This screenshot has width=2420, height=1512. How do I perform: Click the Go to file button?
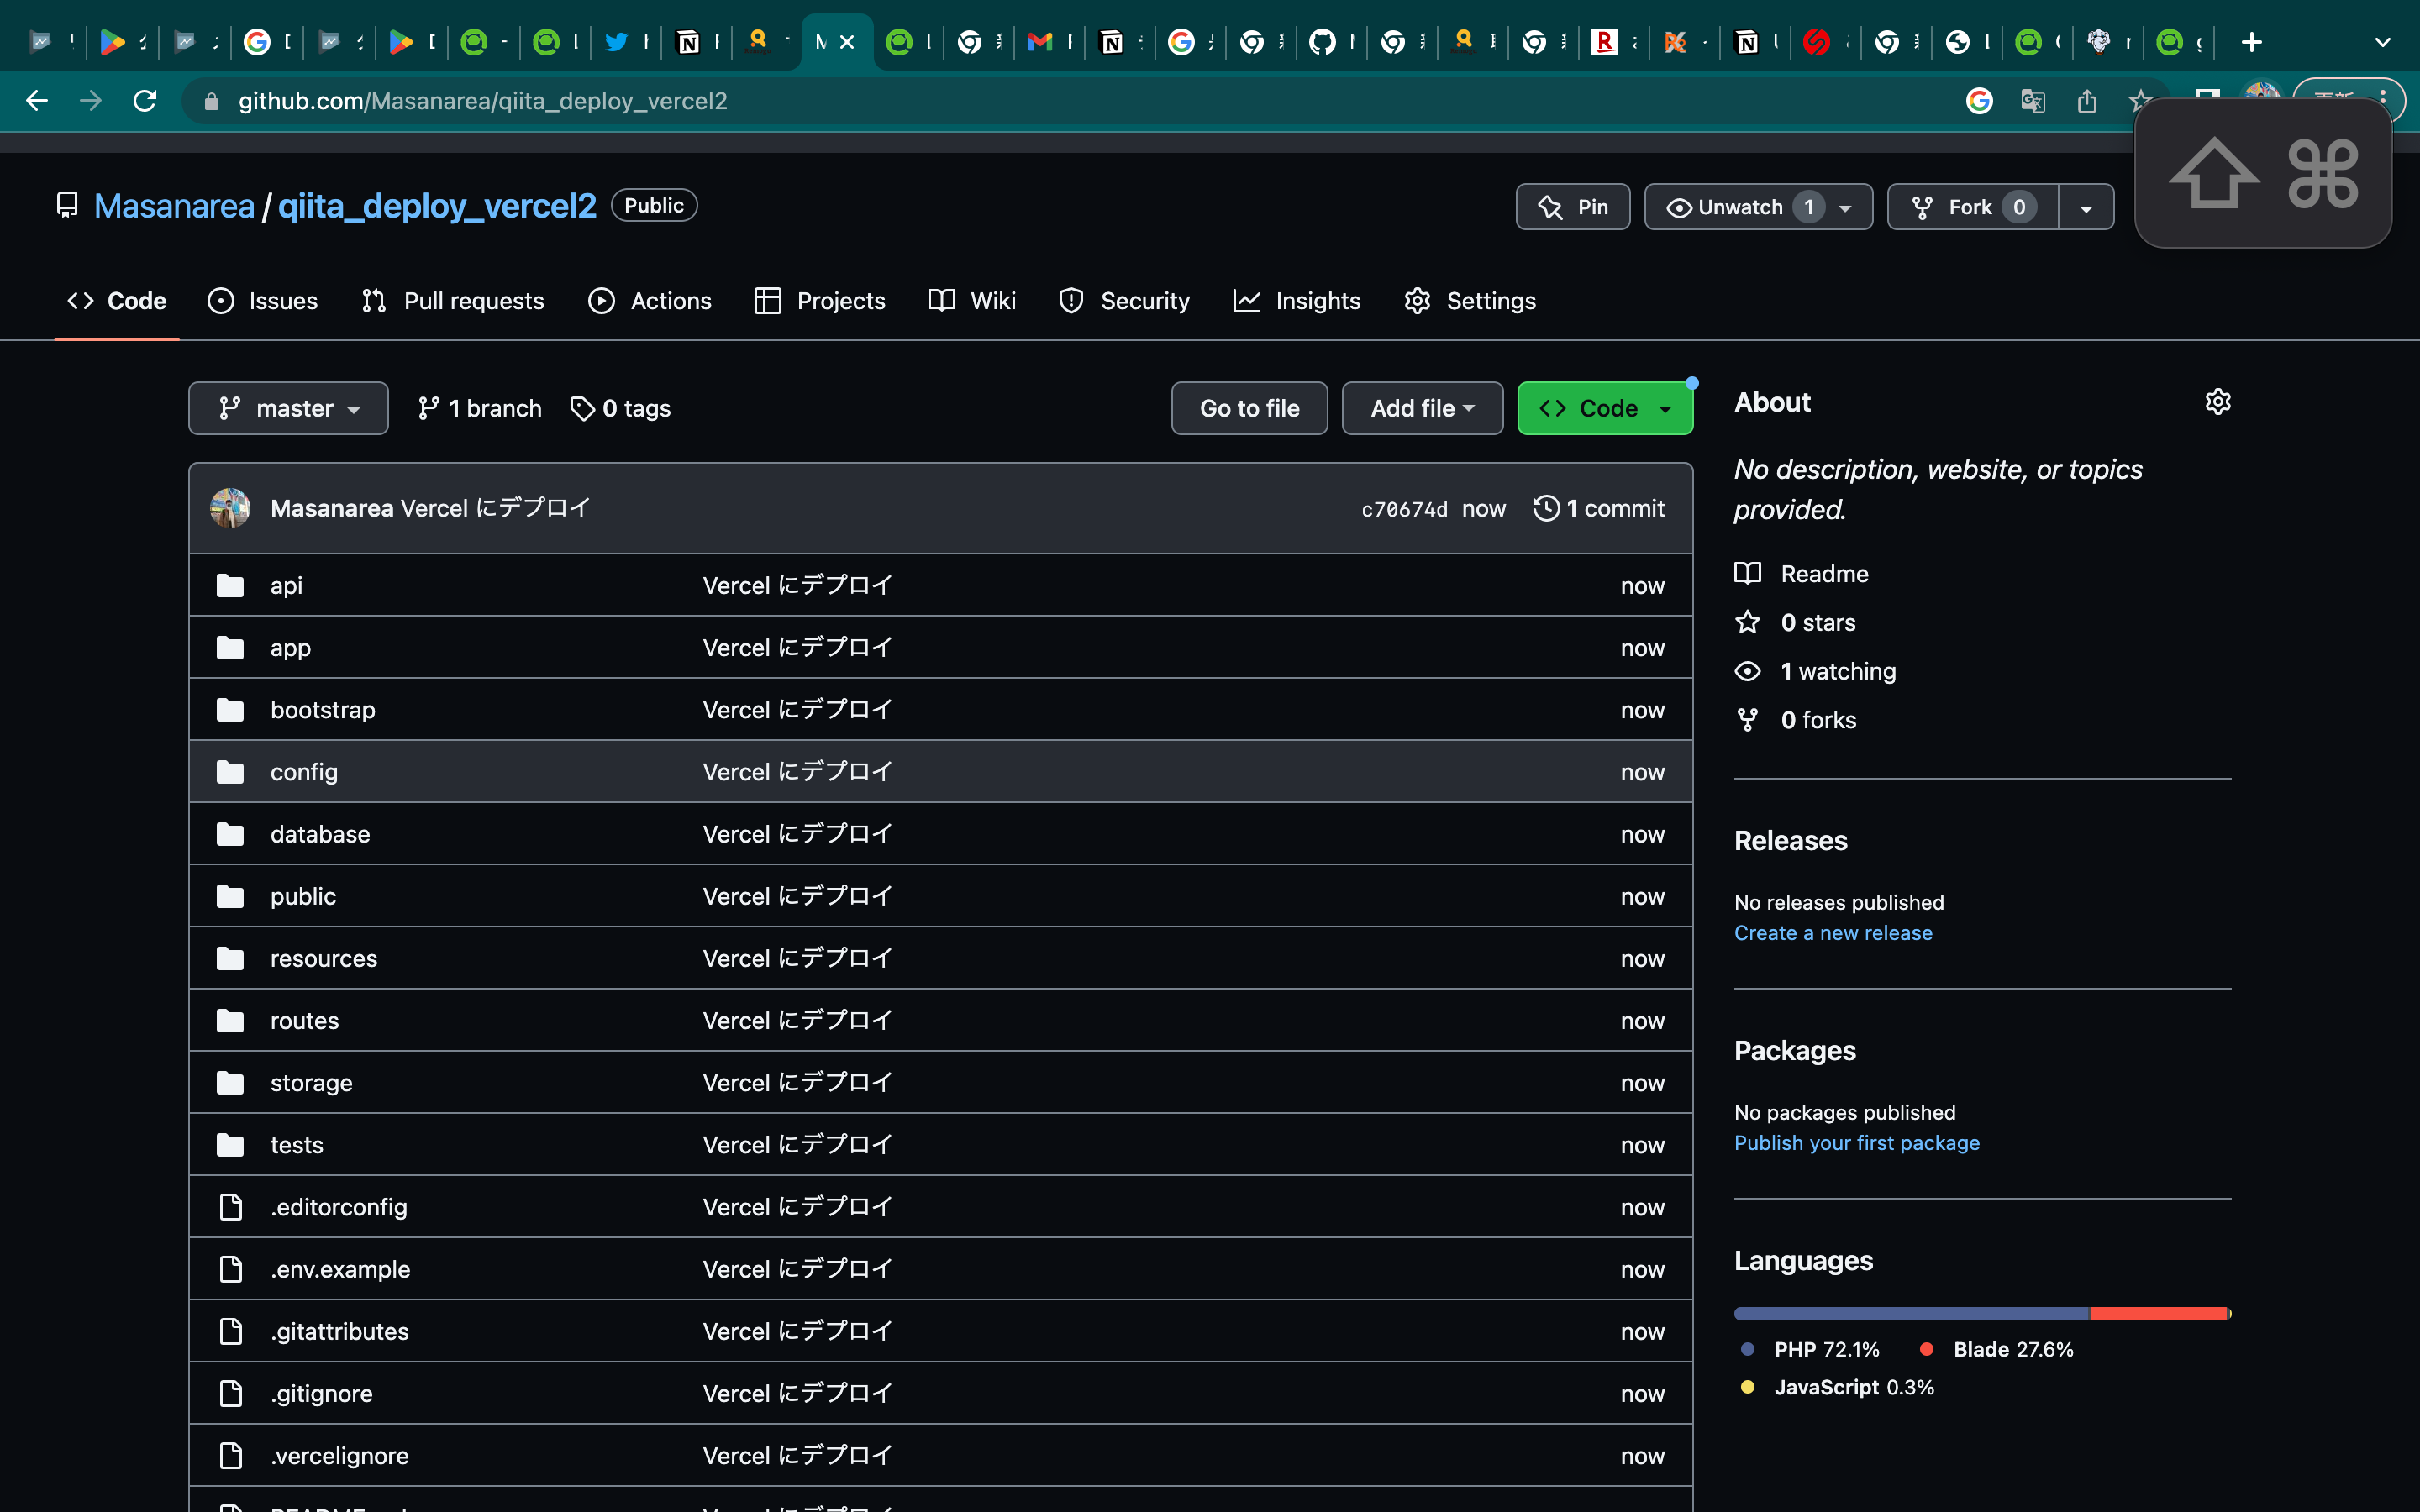(x=1249, y=408)
